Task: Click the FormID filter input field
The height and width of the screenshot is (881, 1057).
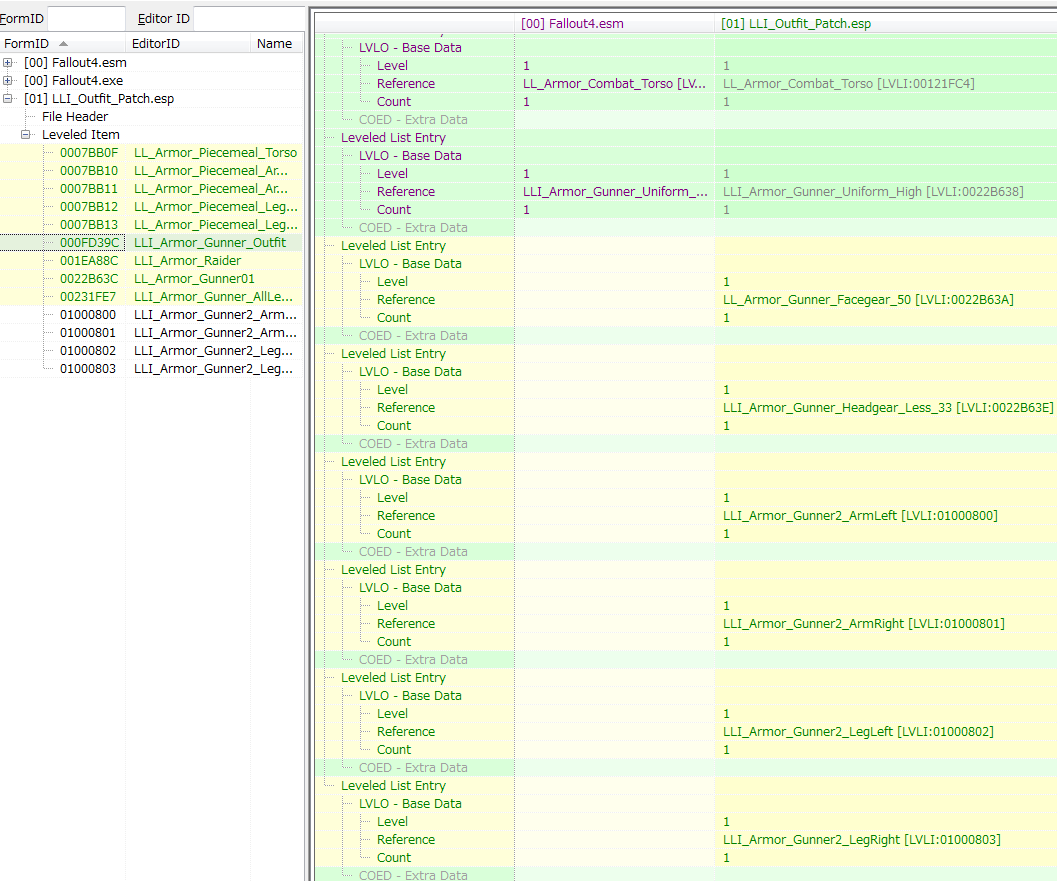Action: (86, 19)
